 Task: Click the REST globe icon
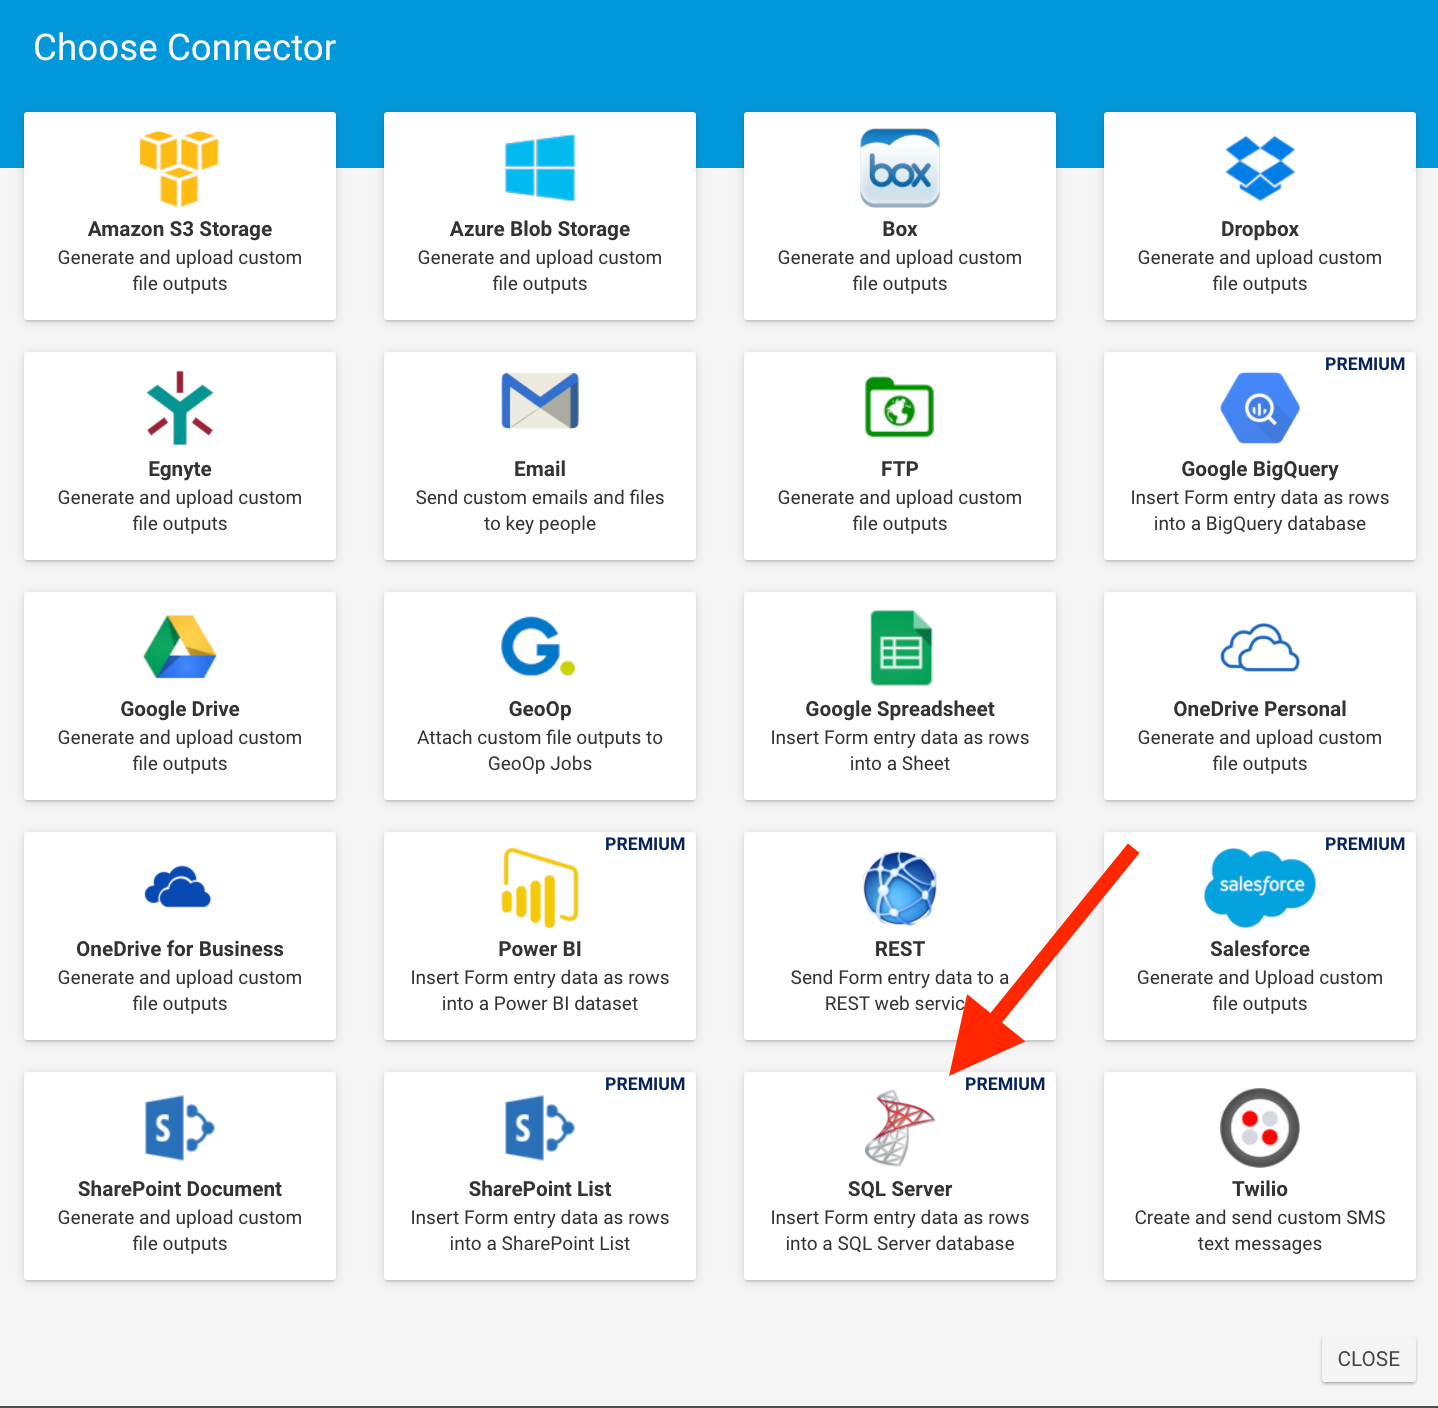pyautogui.click(x=900, y=888)
